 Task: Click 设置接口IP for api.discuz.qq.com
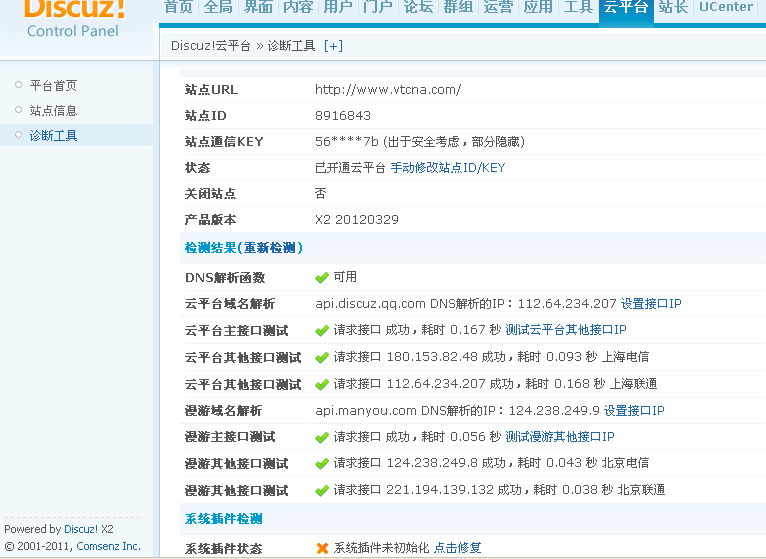point(651,303)
